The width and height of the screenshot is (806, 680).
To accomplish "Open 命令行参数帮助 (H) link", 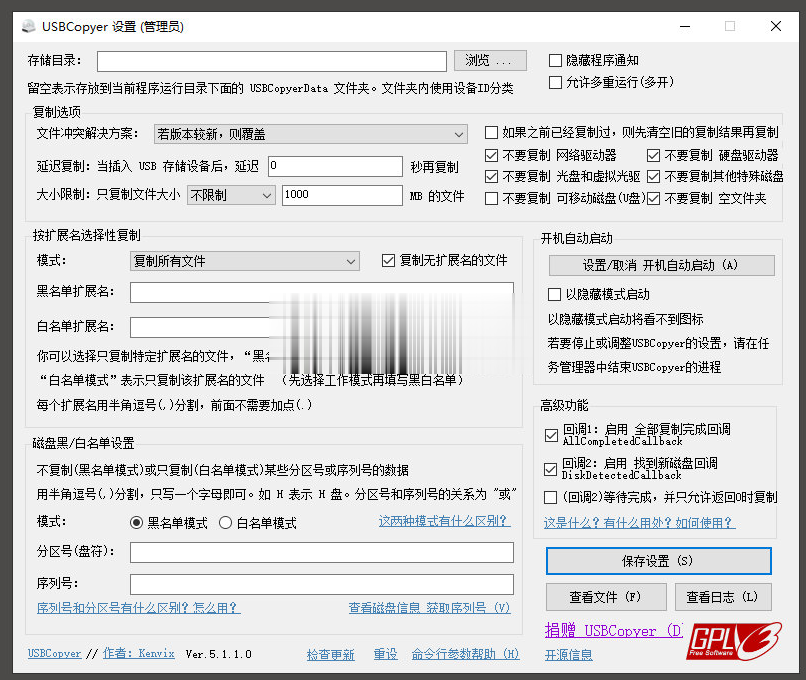I will tap(465, 654).
